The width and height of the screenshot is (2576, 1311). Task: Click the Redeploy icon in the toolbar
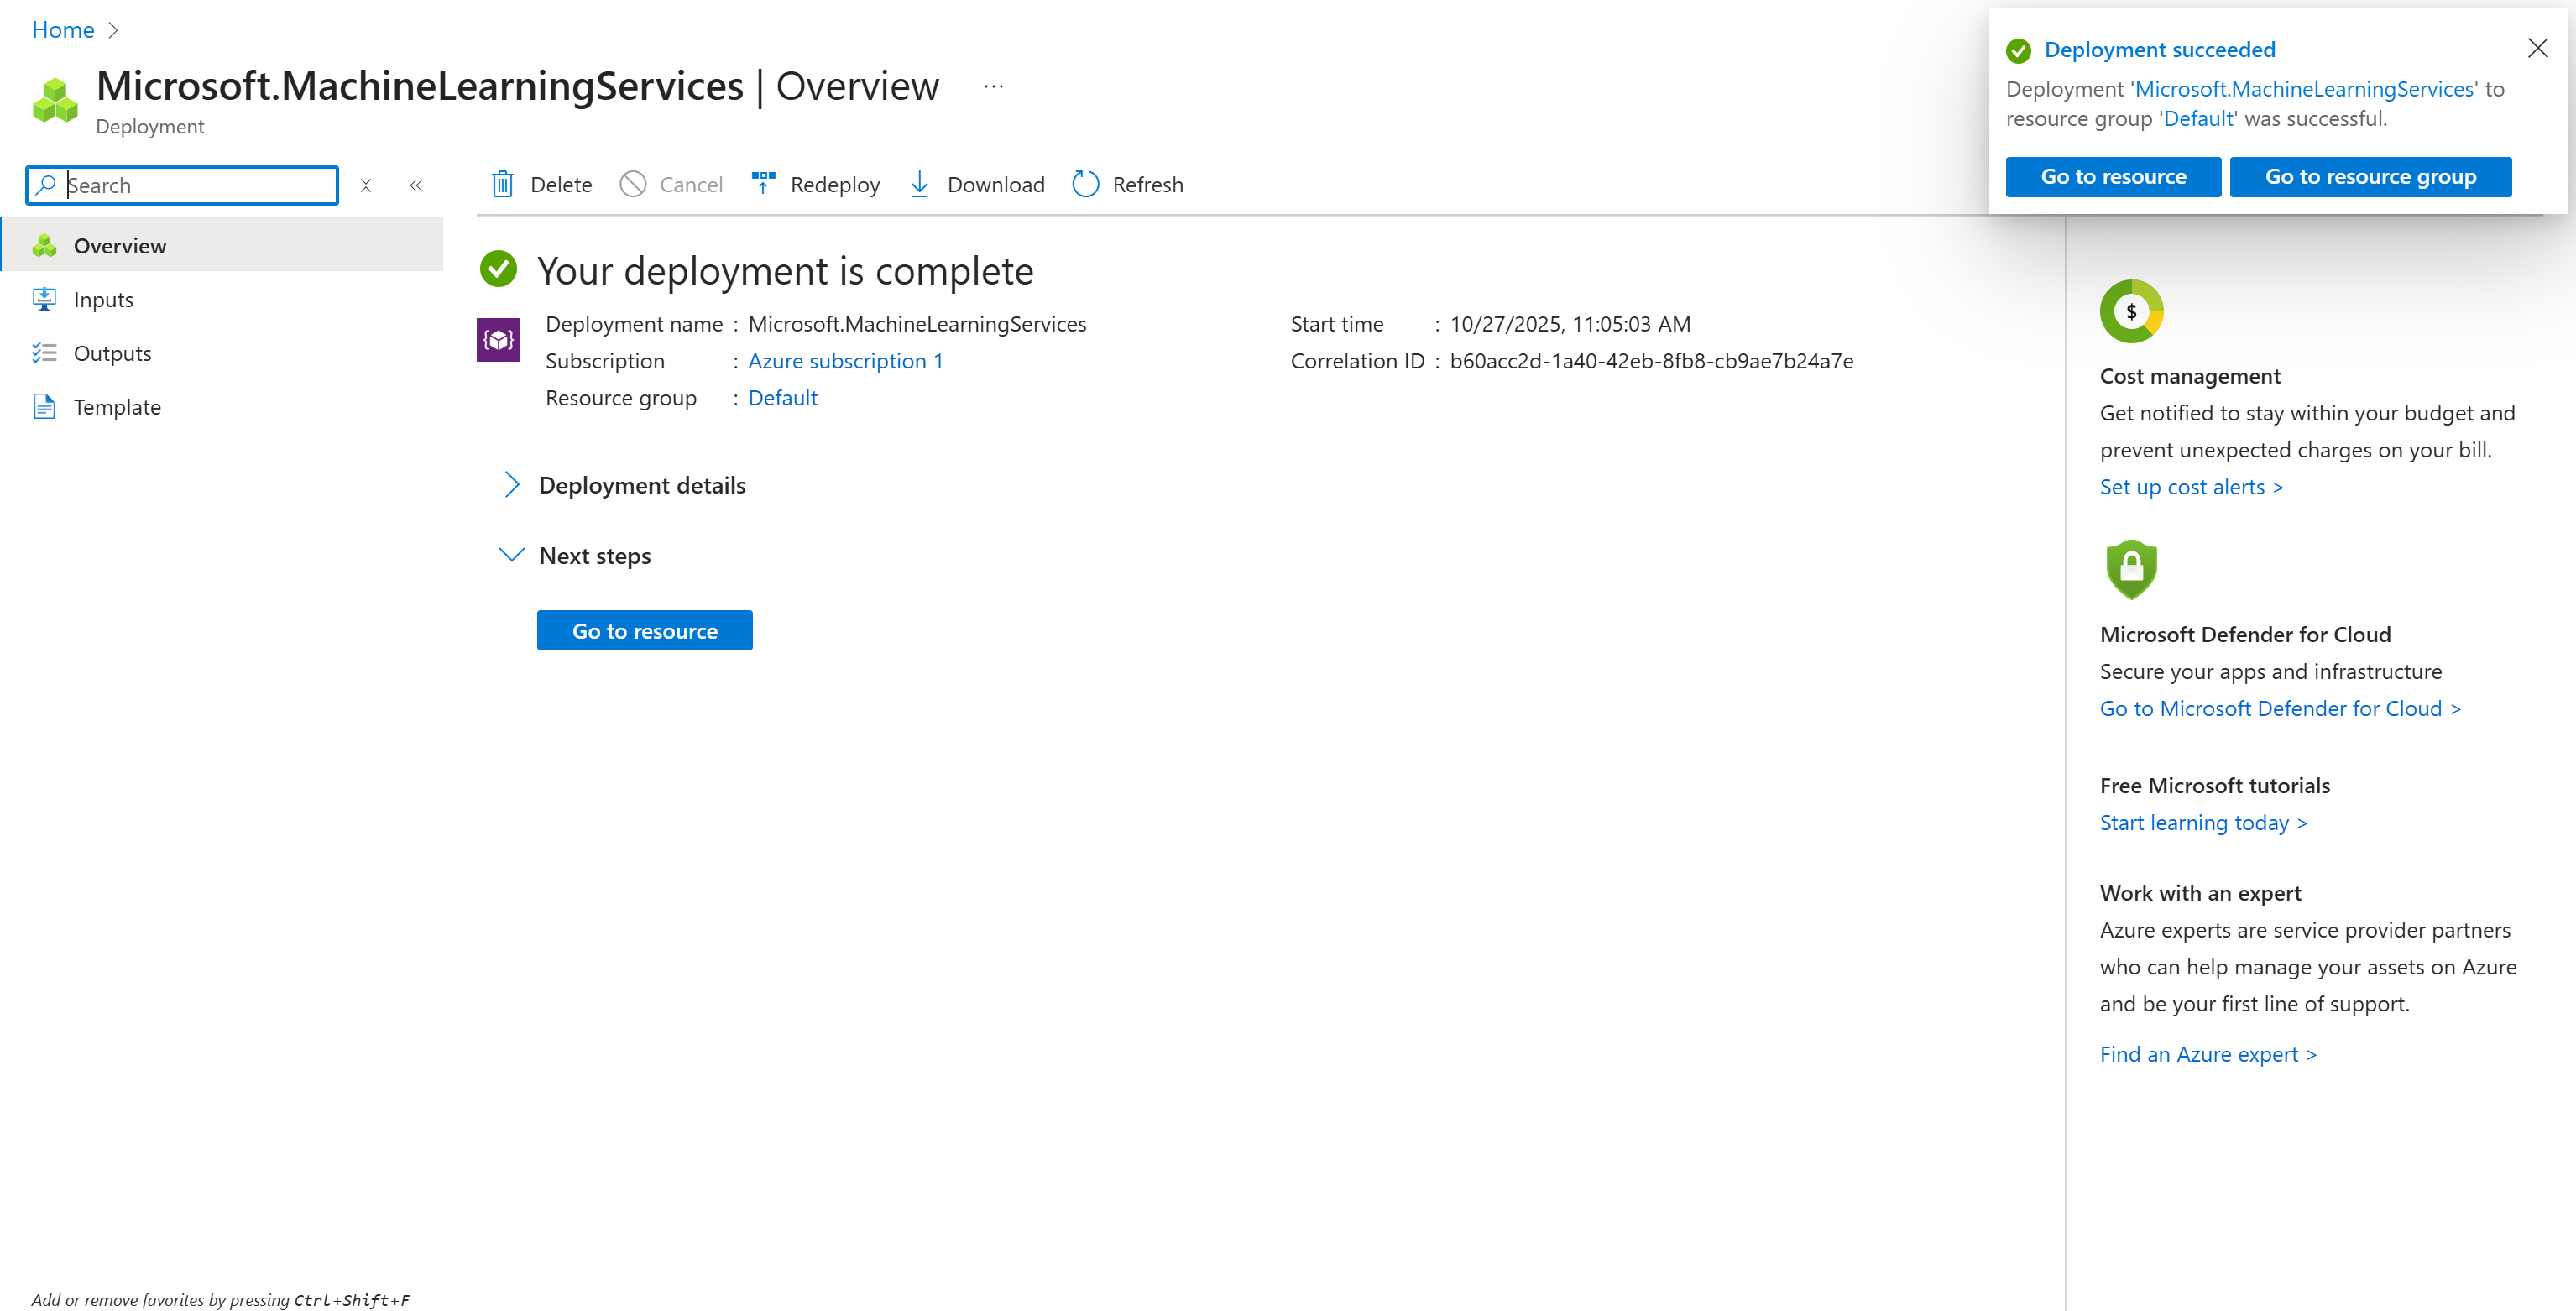(x=763, y=183)
